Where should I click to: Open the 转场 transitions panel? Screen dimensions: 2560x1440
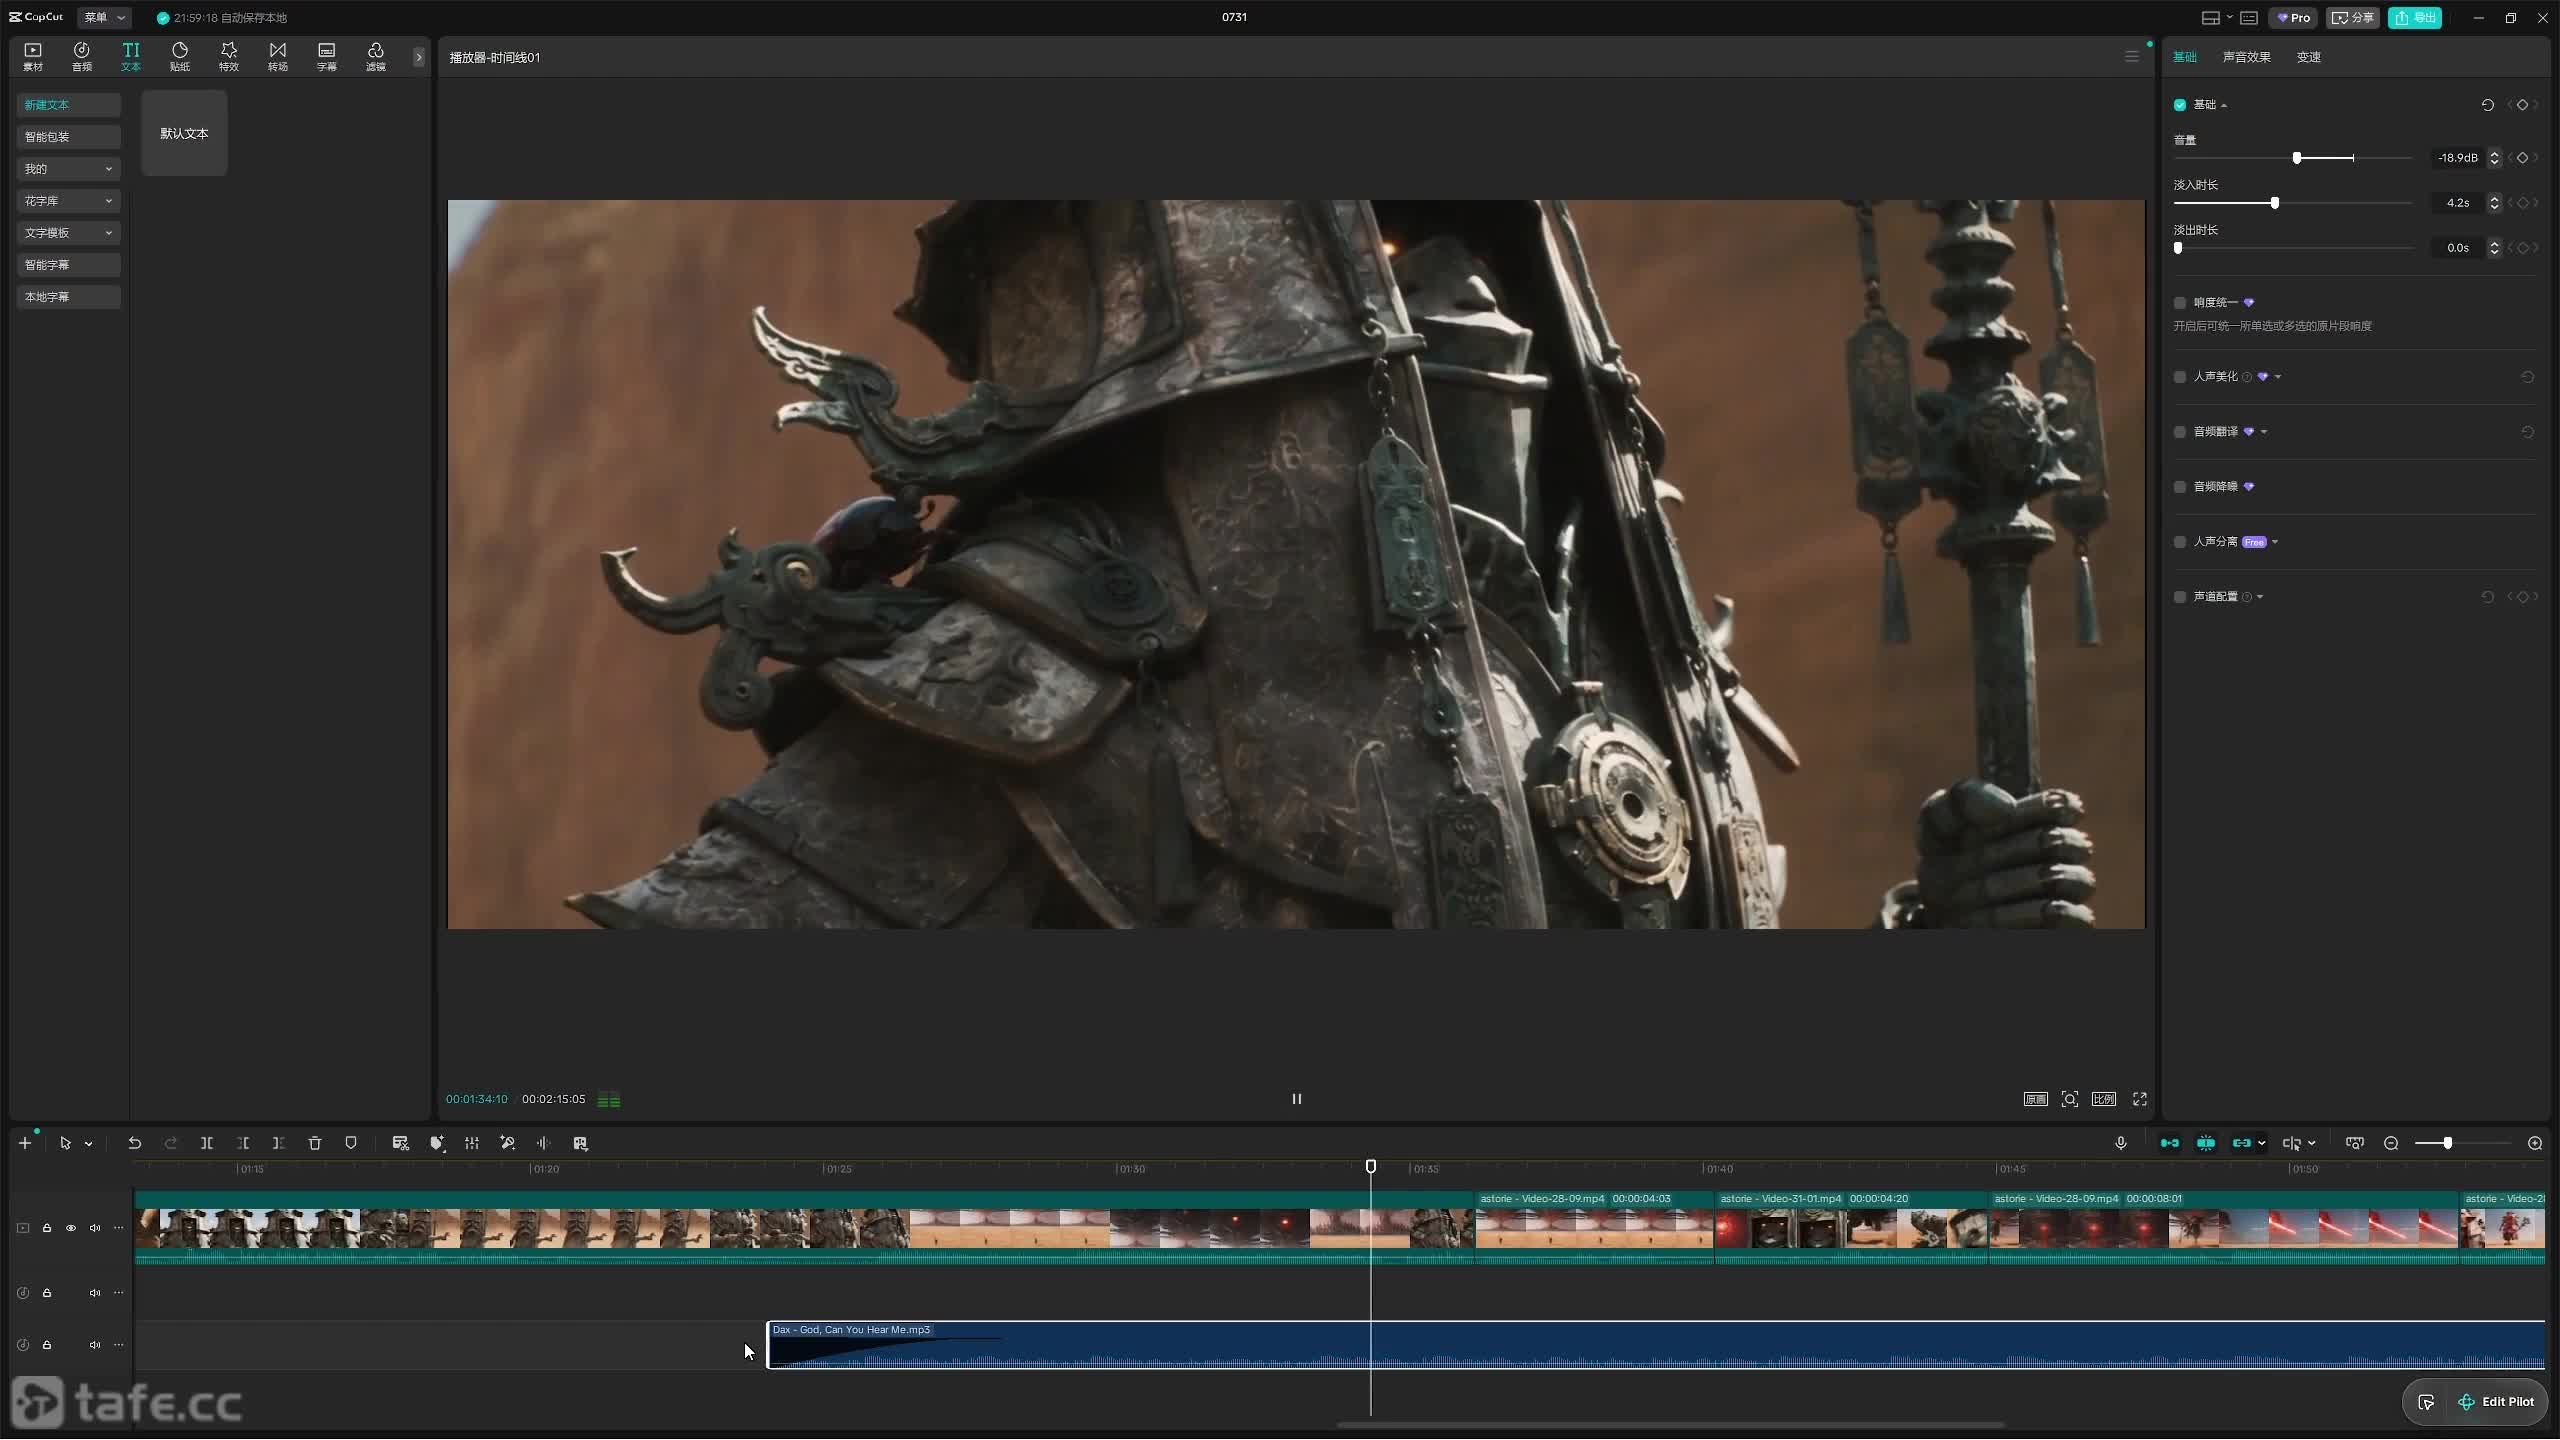pos(278,56)
